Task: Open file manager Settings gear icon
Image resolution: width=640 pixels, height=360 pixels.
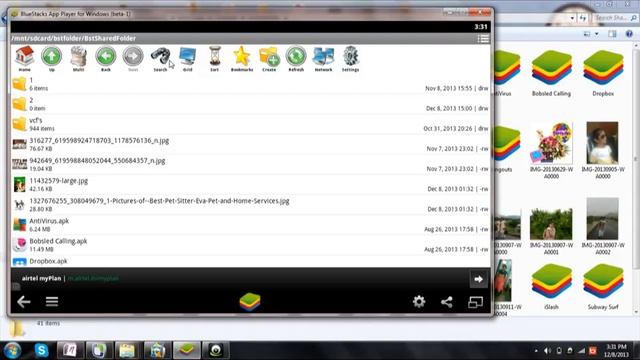Action: pyautogui.click(x=351, y=58)
